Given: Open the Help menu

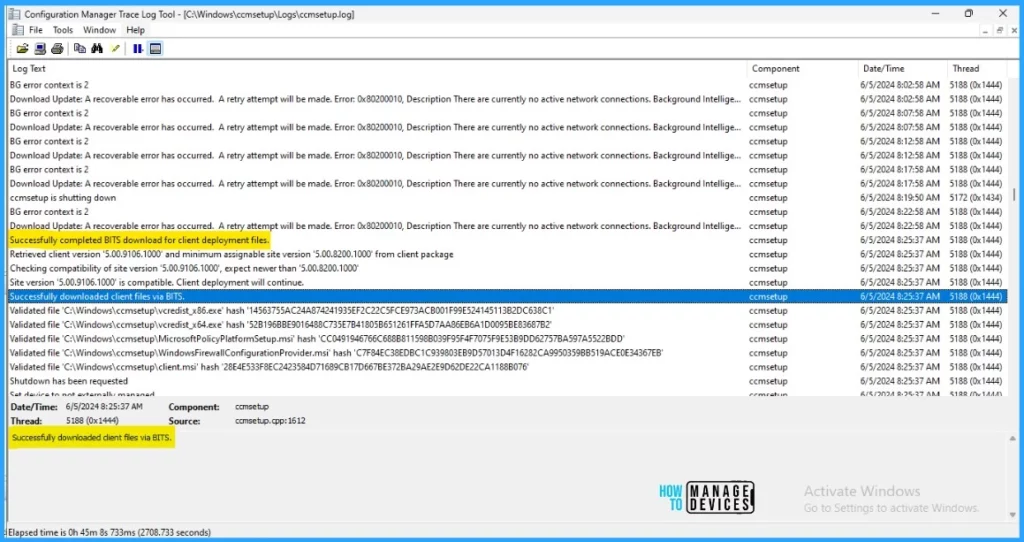Looking at the screenshot, I should [136, 30].
